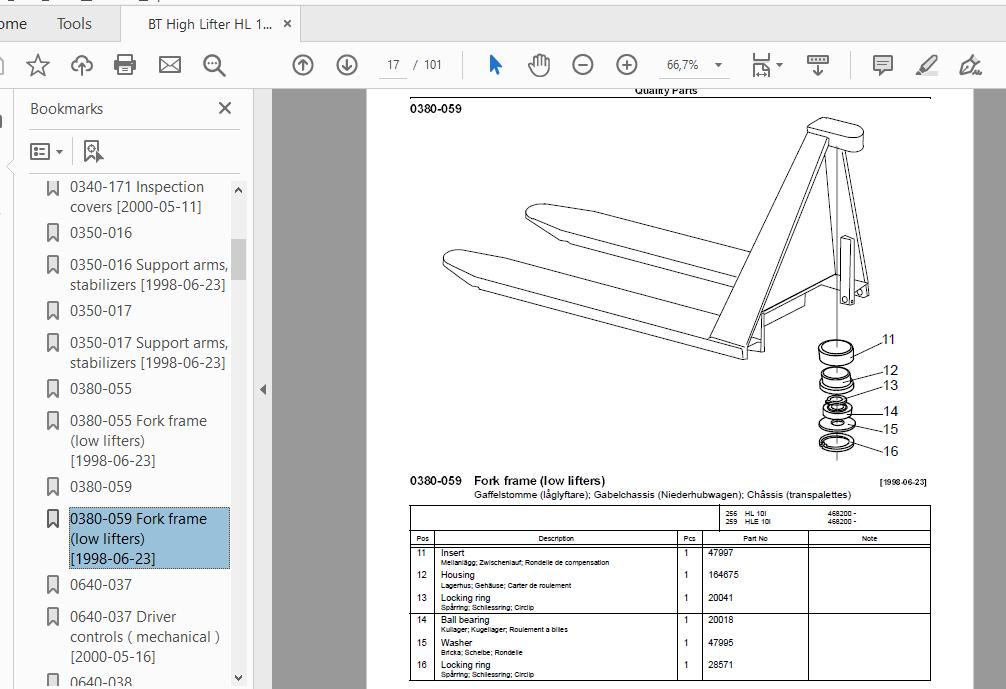Screen dimensions: 1006x689
Task: Print the document using printer icon
Action: pos(125,65)
